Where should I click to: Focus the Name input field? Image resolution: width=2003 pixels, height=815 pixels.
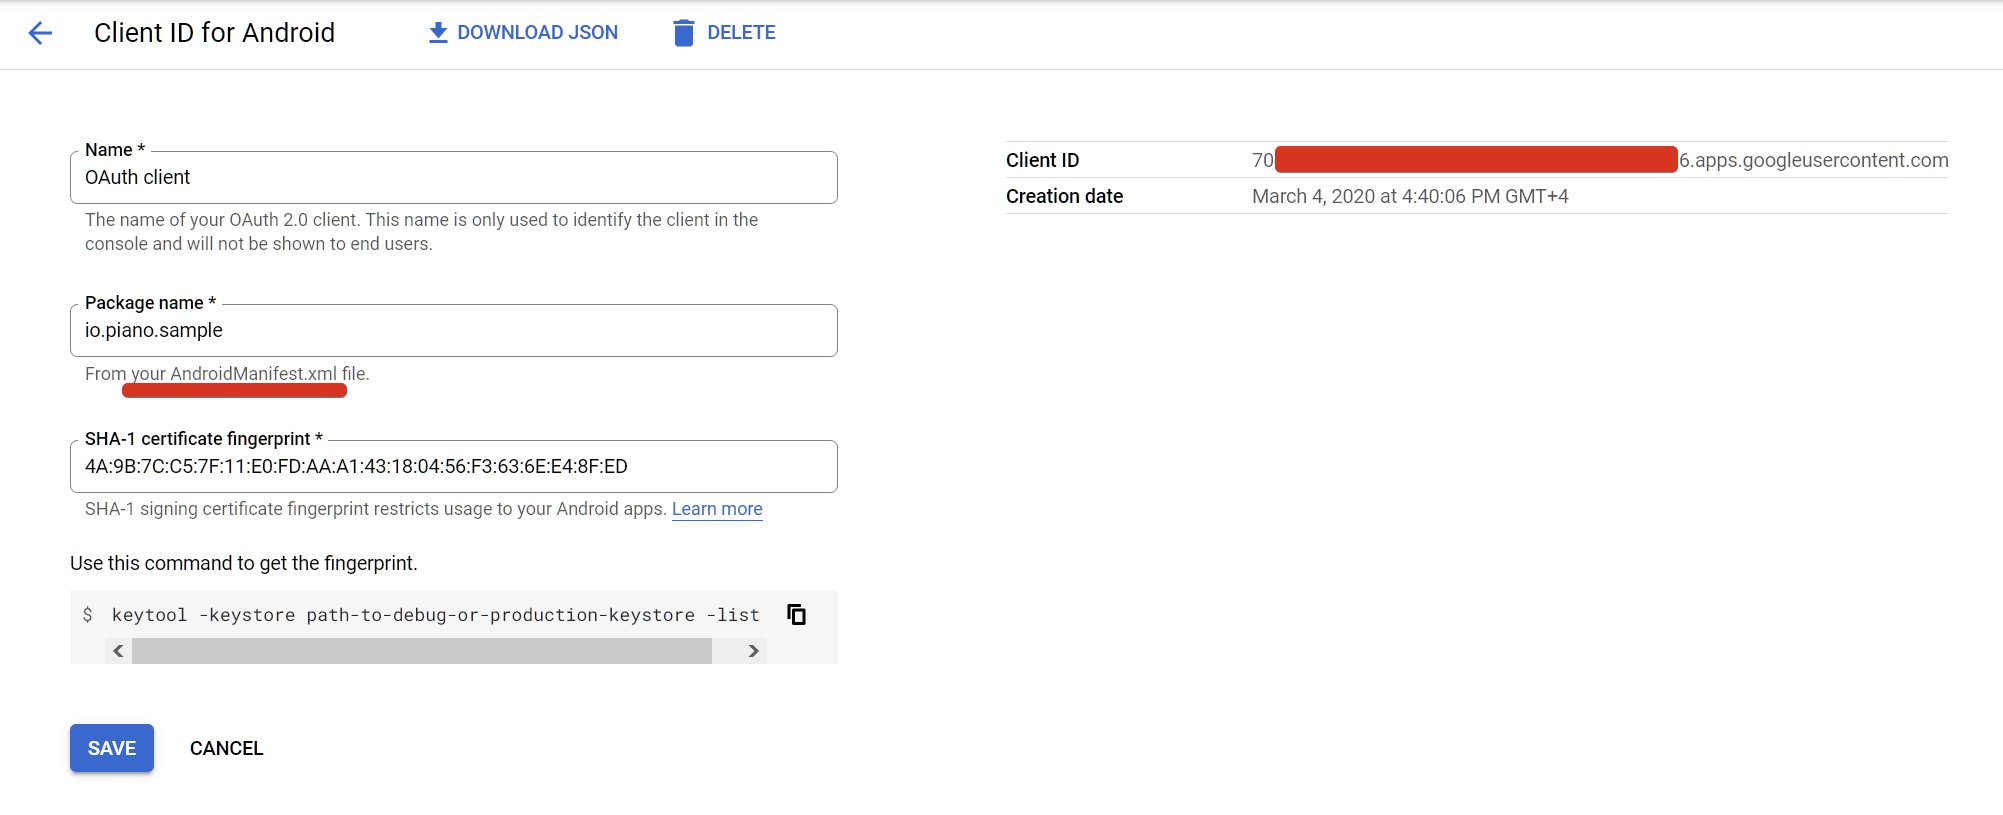coord(454,177)
